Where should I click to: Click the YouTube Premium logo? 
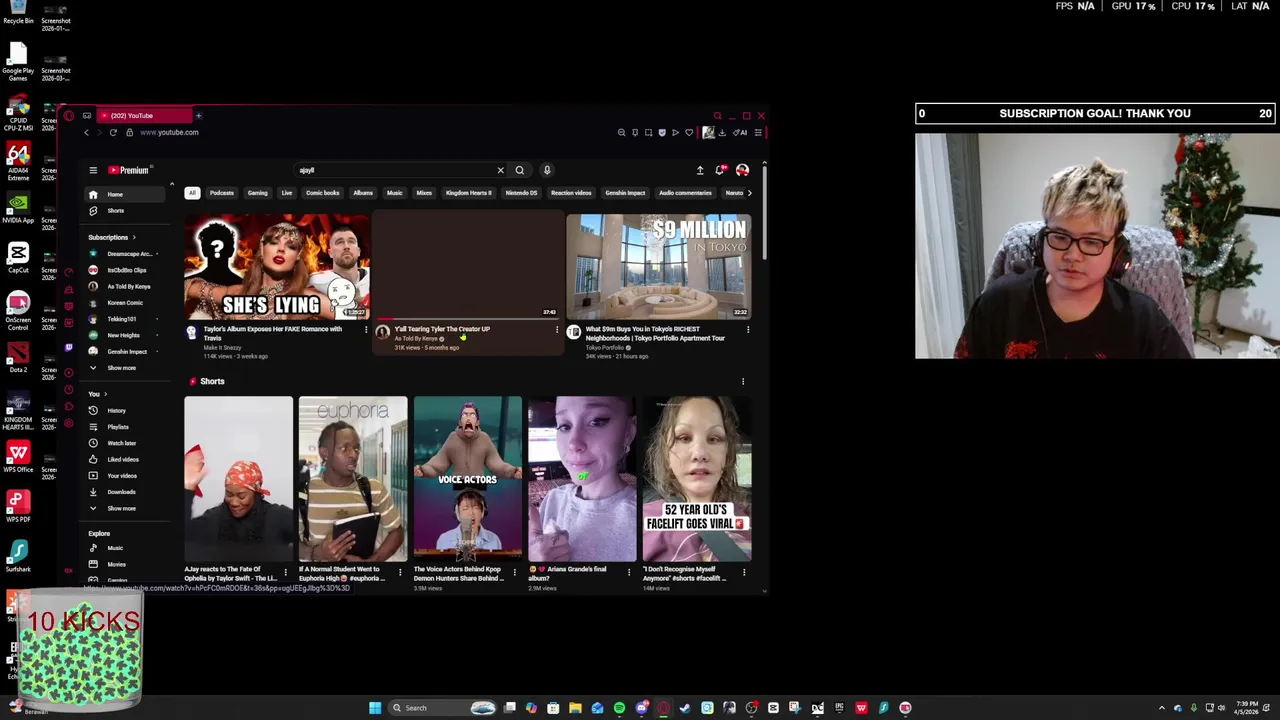[x=129, y=170]
